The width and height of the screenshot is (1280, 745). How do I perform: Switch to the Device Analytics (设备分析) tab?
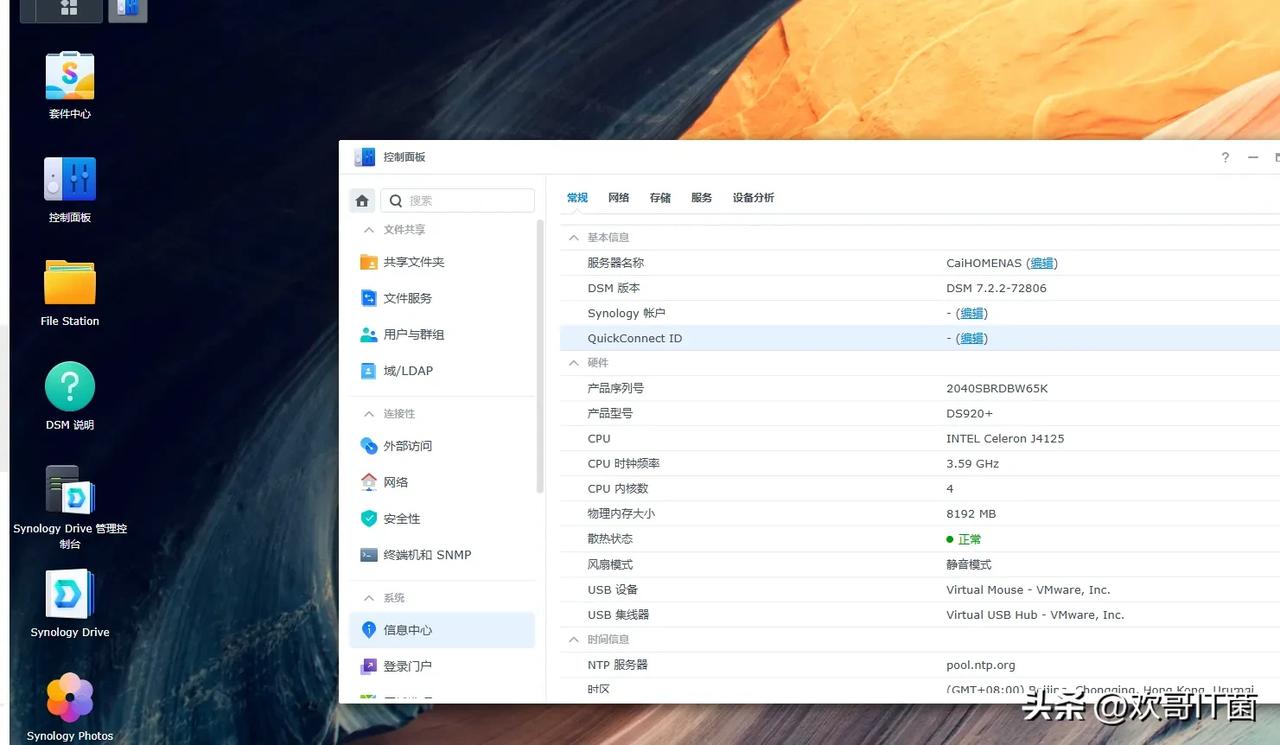(x=753, y=198)
